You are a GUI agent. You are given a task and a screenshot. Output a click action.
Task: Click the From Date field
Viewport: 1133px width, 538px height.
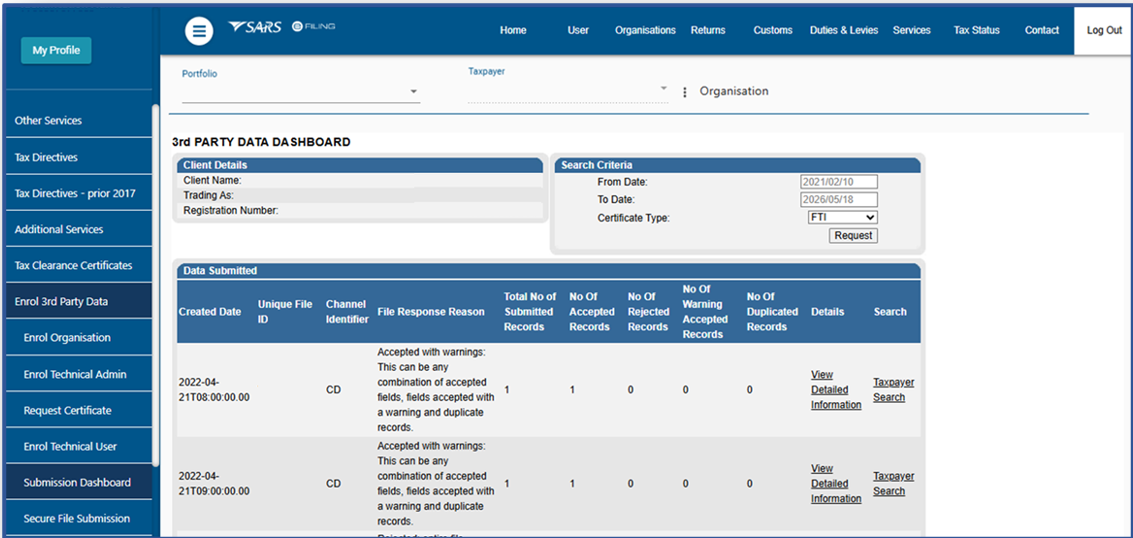(x=838, y=182)
